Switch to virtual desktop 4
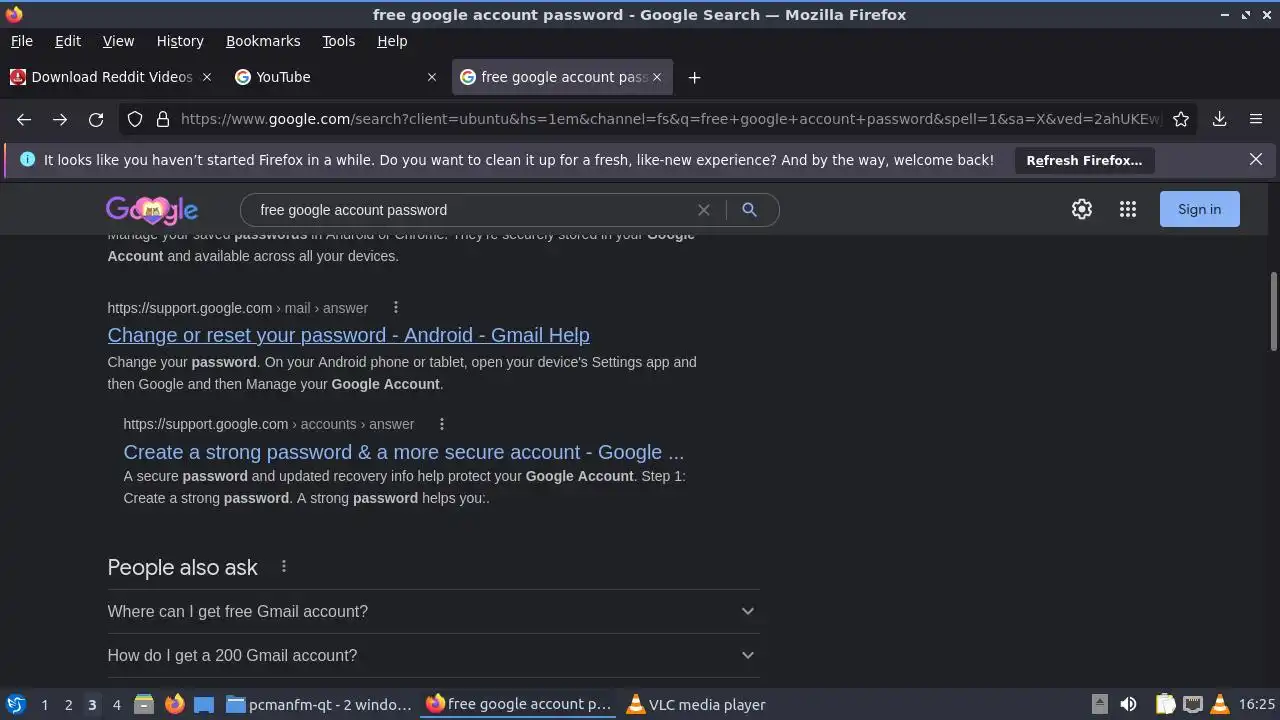 (x=116, y=704)
